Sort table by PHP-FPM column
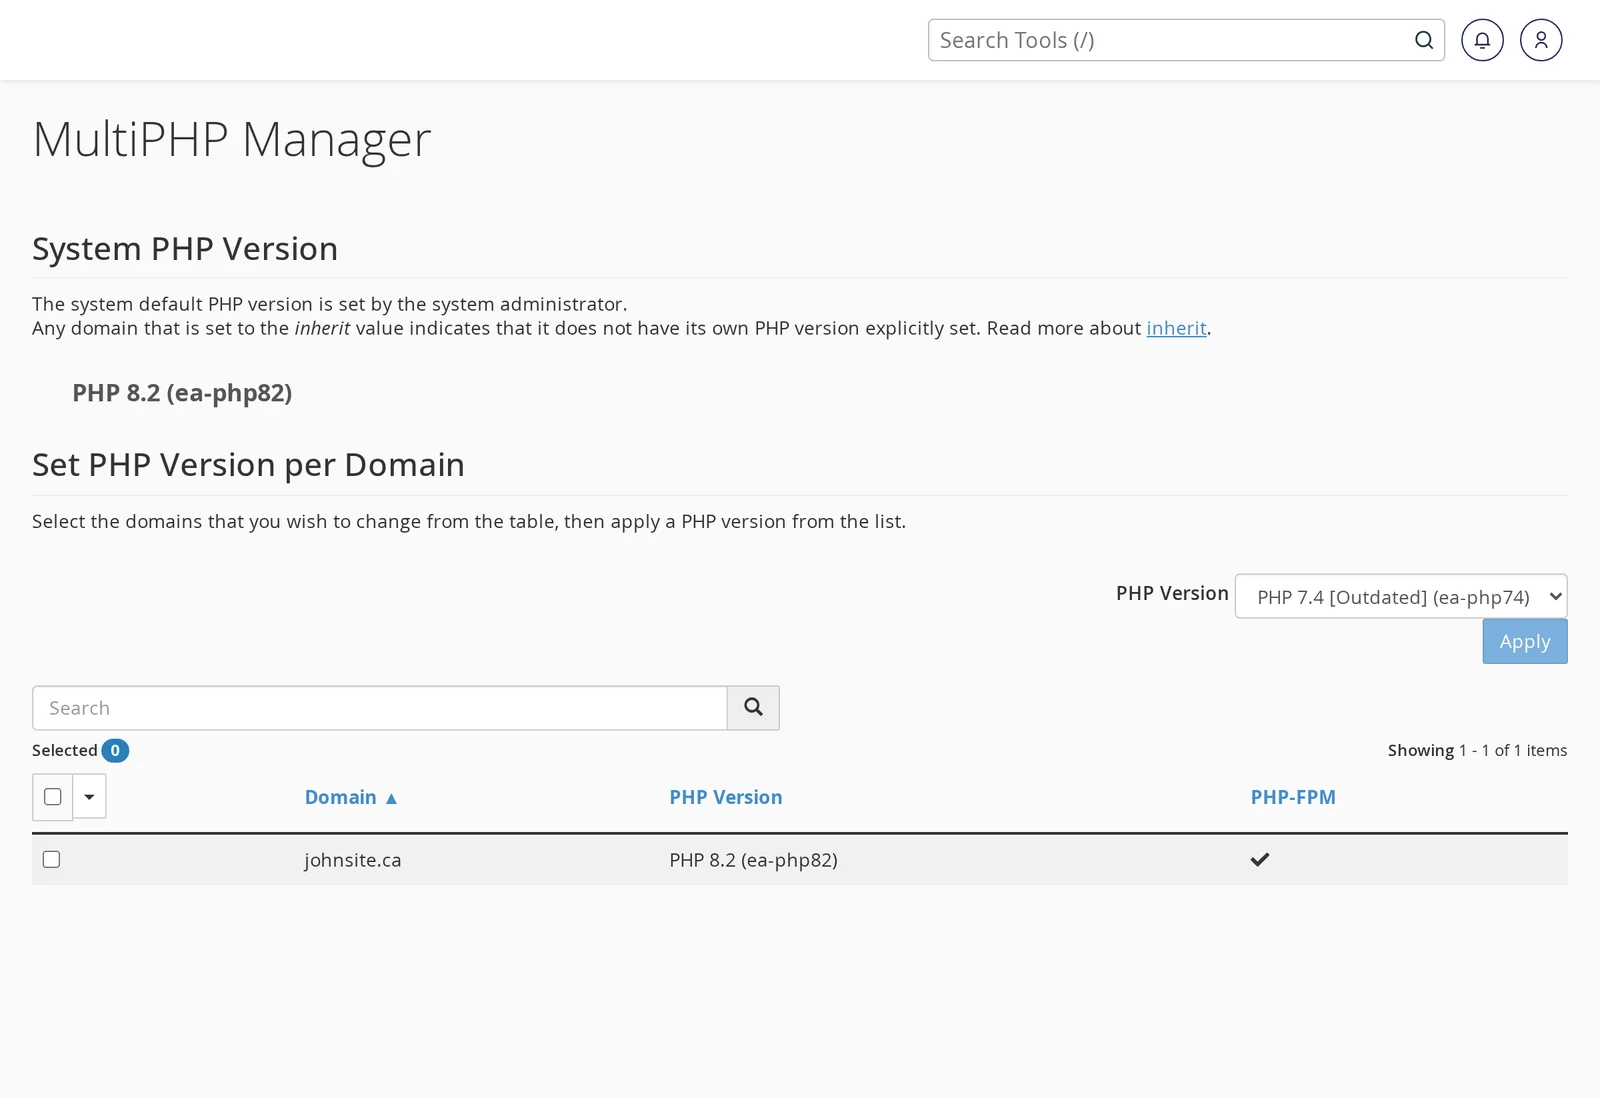The image size is (1600, 1098). point(1293,797)
